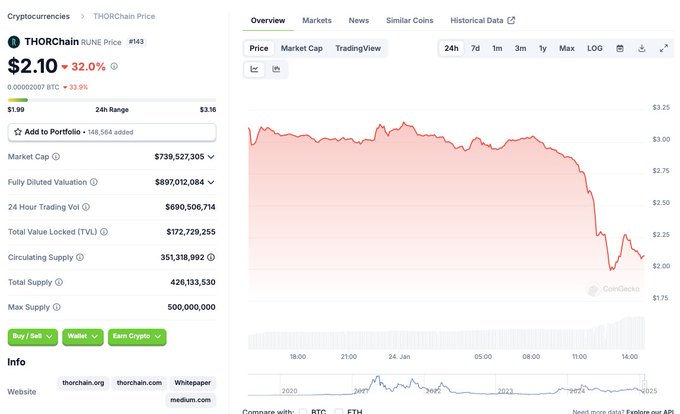This screenshot has width=680, height=414.
Task: Open the Cryptocurrencies breadcrumb link
Action: tap(39, 16)
